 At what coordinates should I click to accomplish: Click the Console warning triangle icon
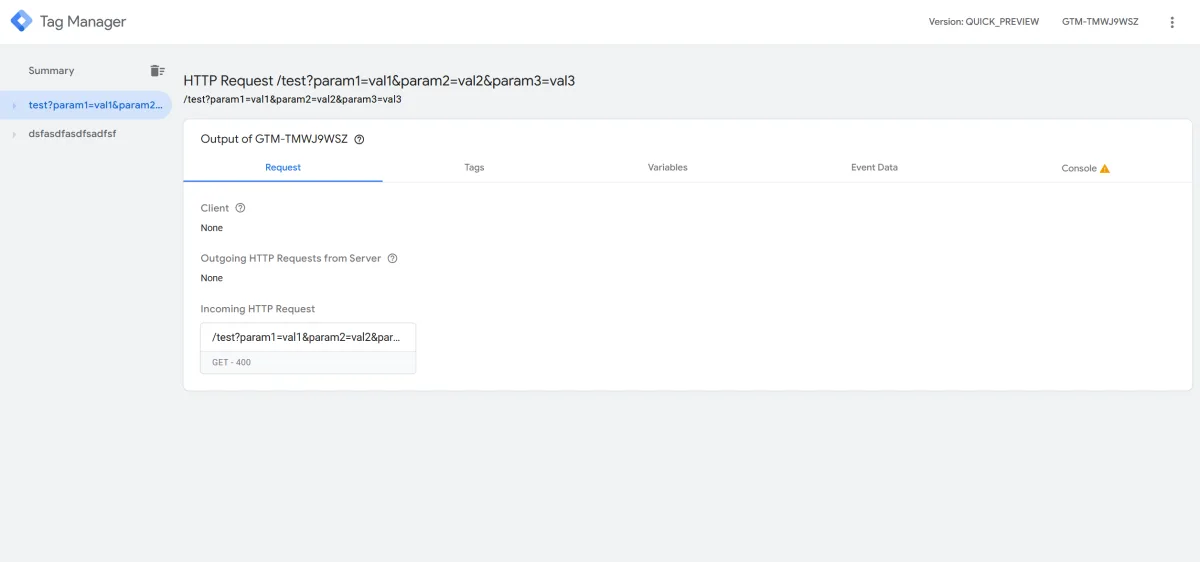click(1105, 168)
